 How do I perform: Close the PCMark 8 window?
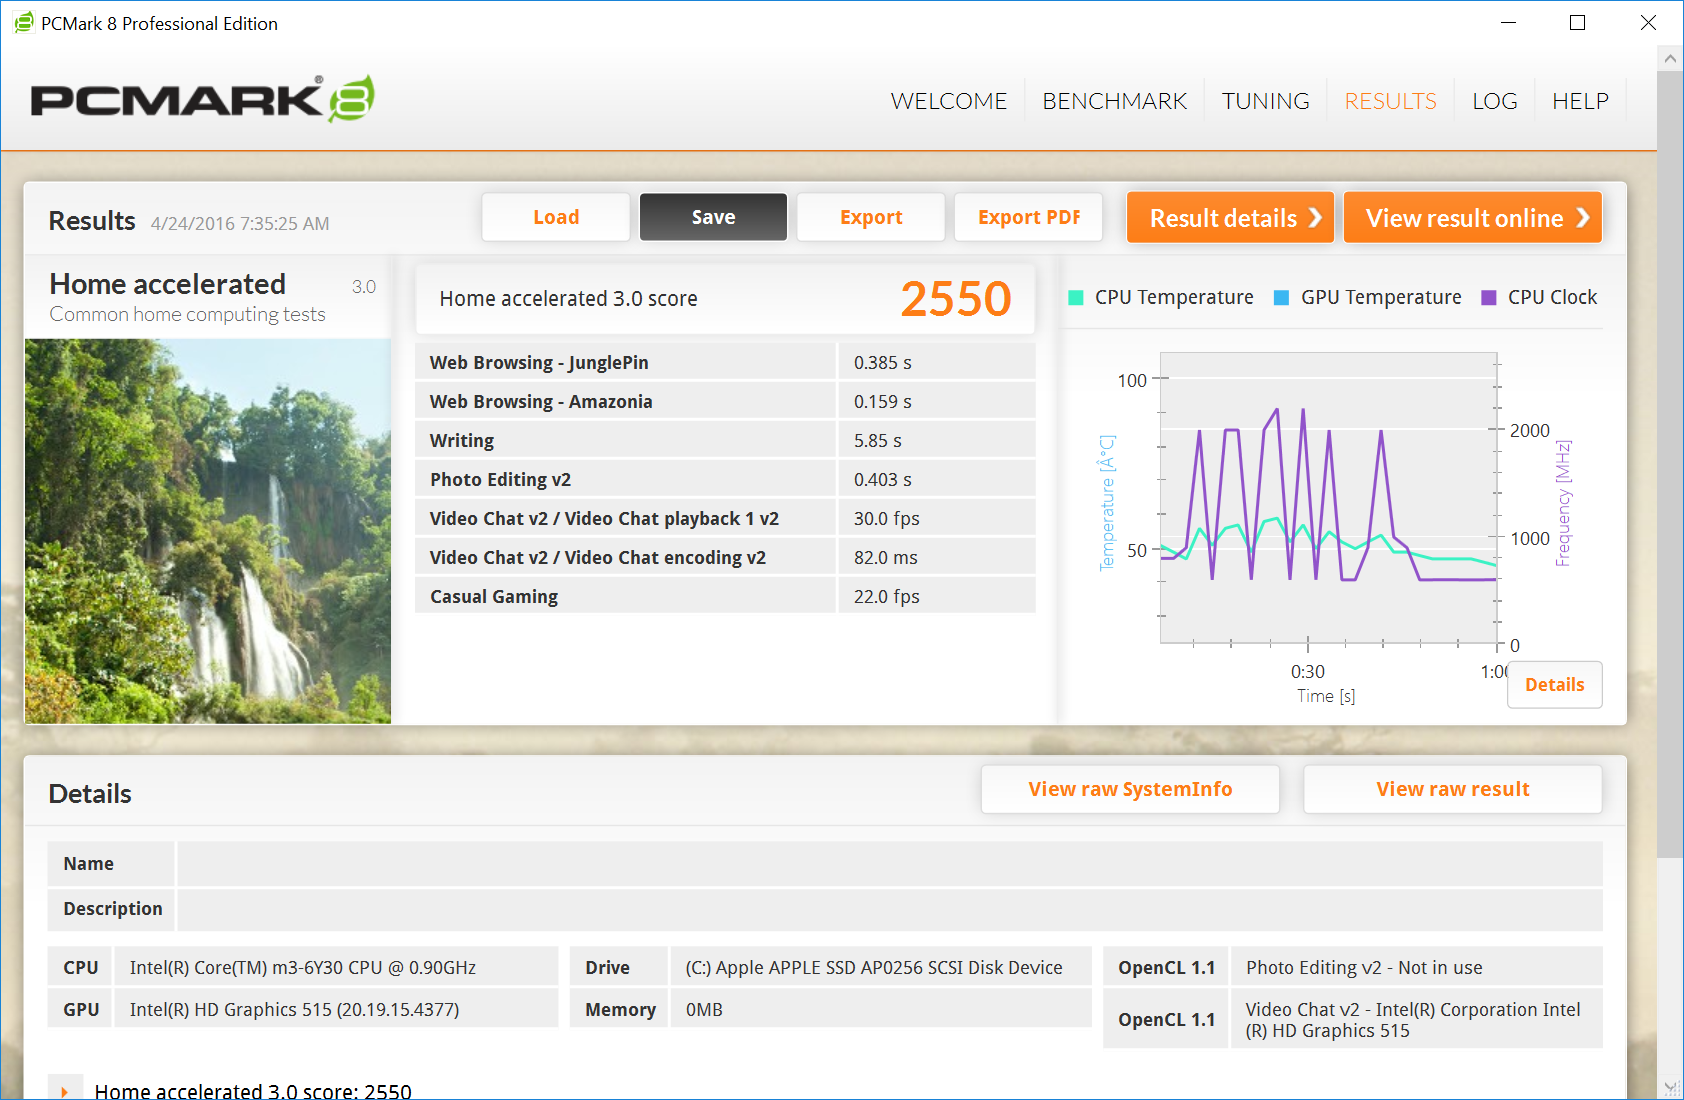coord(1648,22)
